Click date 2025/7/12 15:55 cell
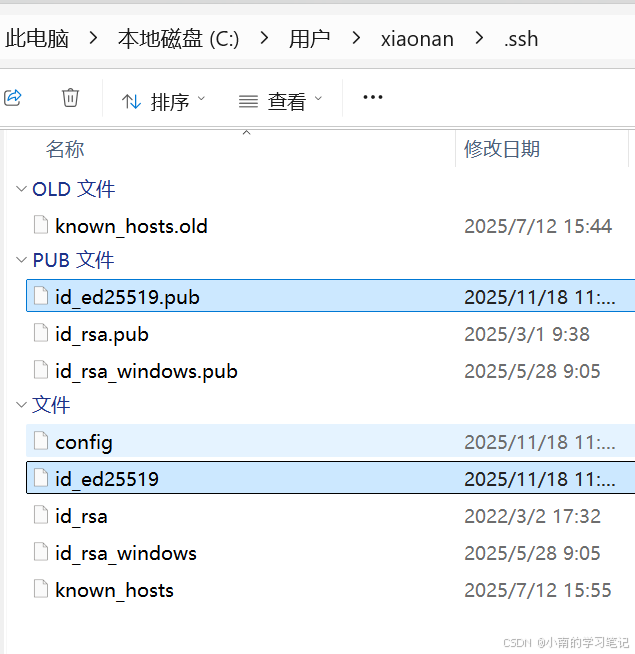This screenshot has width=635, height=654. pos(538,590)
